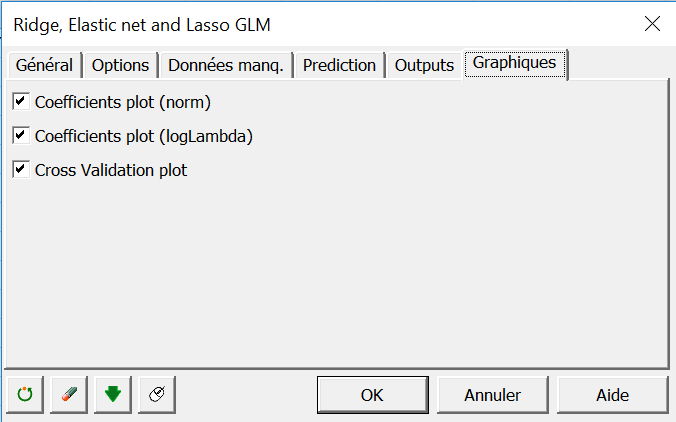Image resolution: width=676 pixels, height=422 pixels.
Task: Click the mouse selection mode icon
Action: tap(157, 395)
